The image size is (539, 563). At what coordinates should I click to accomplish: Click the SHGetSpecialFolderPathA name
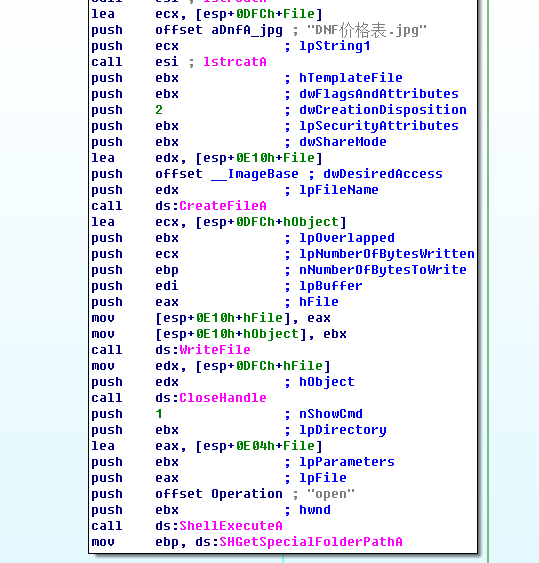click(x=311, y=542)
